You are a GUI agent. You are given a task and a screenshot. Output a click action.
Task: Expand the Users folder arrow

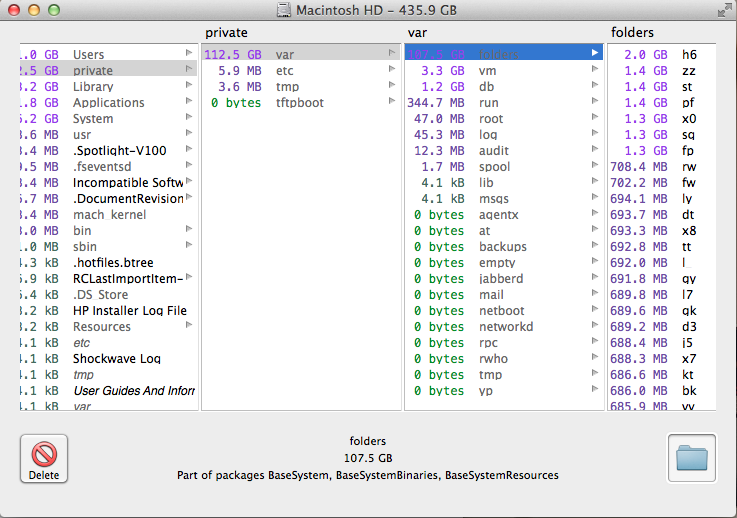(189, 53)
